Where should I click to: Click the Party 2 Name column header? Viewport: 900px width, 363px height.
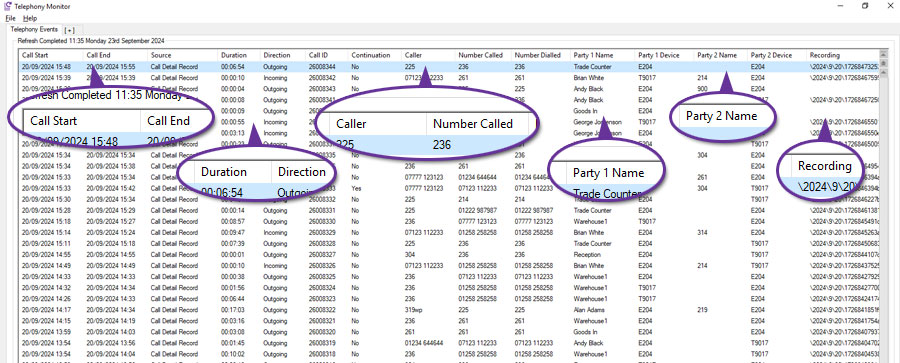click(x=721, y=55)
